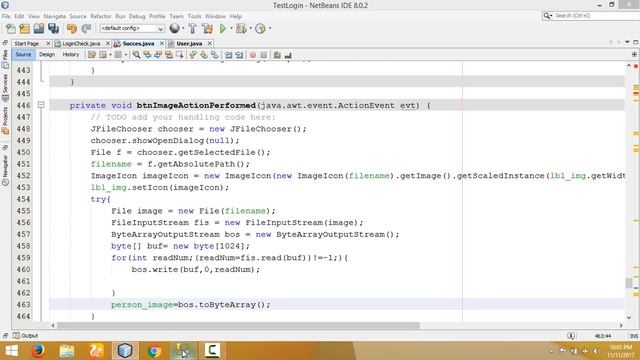The height and width of the screenshot is (360, 640).
Task: Open dropdown arrow beside globe icon
Action: pyautogui.click(x=183, y=28)
